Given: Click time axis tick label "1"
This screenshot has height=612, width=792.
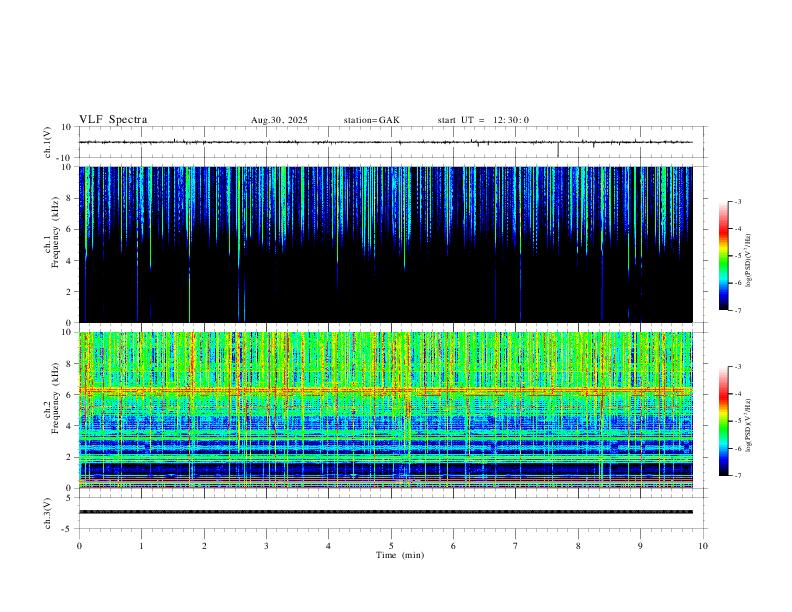Looking at the screenshot, I should click(x=141, y=546).
